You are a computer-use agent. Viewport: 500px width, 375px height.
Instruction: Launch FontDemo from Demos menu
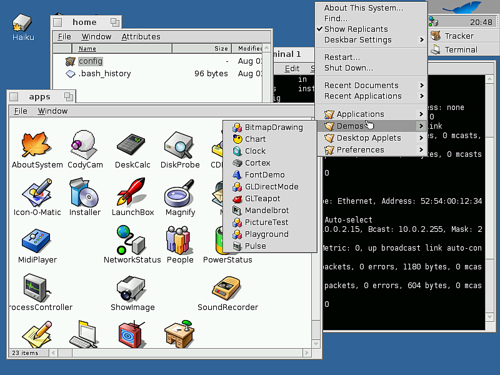click(x=269, y=175)
